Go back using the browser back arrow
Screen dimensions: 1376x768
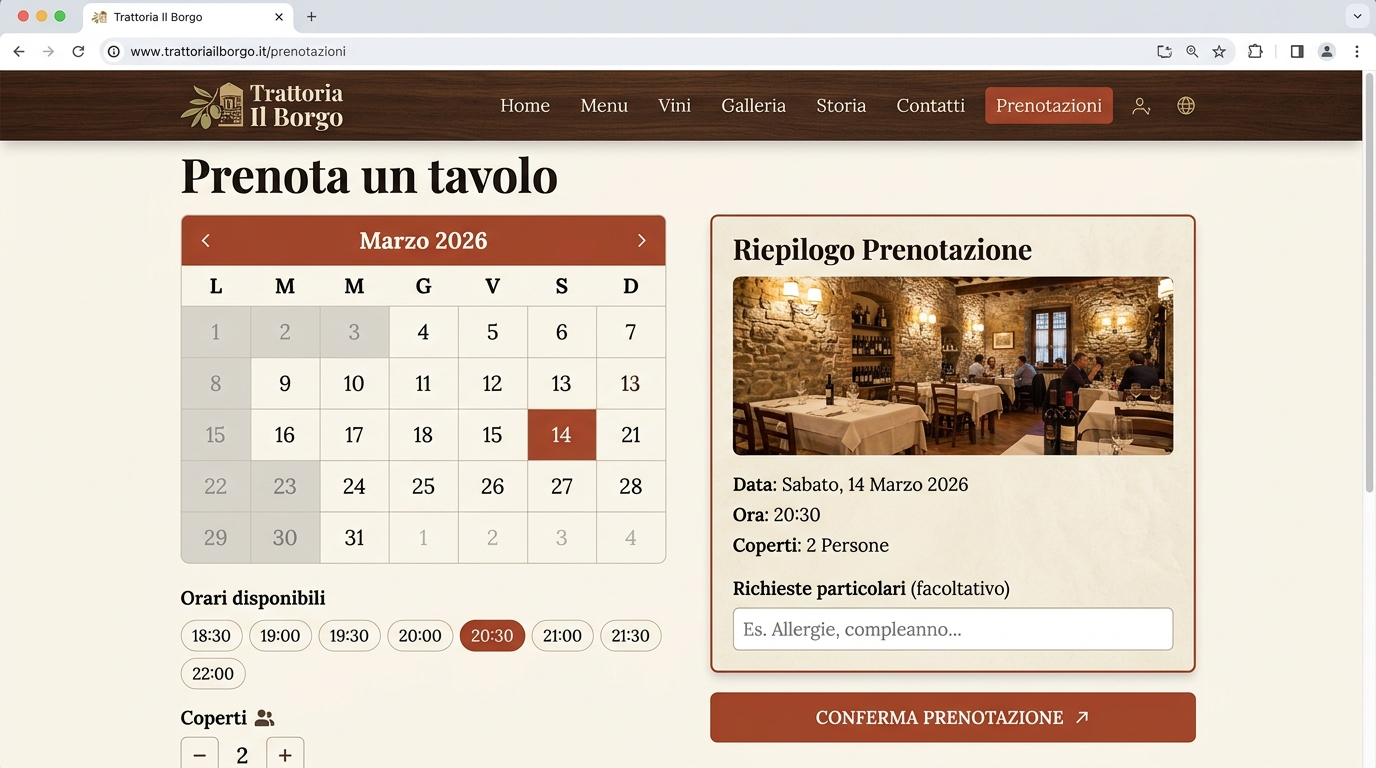click(19, 51)
